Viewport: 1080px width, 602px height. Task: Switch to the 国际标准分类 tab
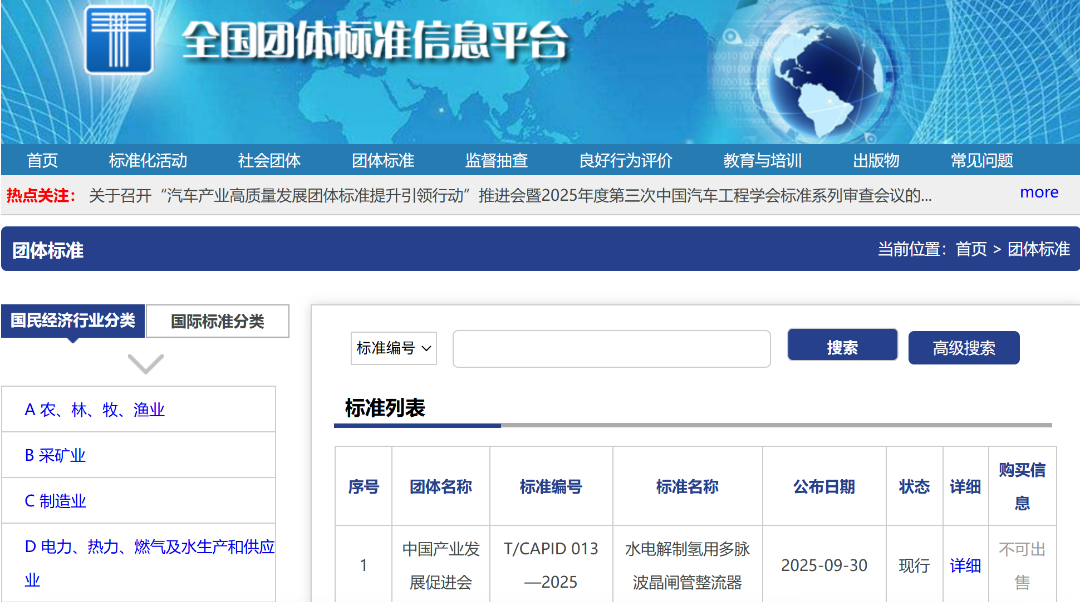click(x=217, y=321)
